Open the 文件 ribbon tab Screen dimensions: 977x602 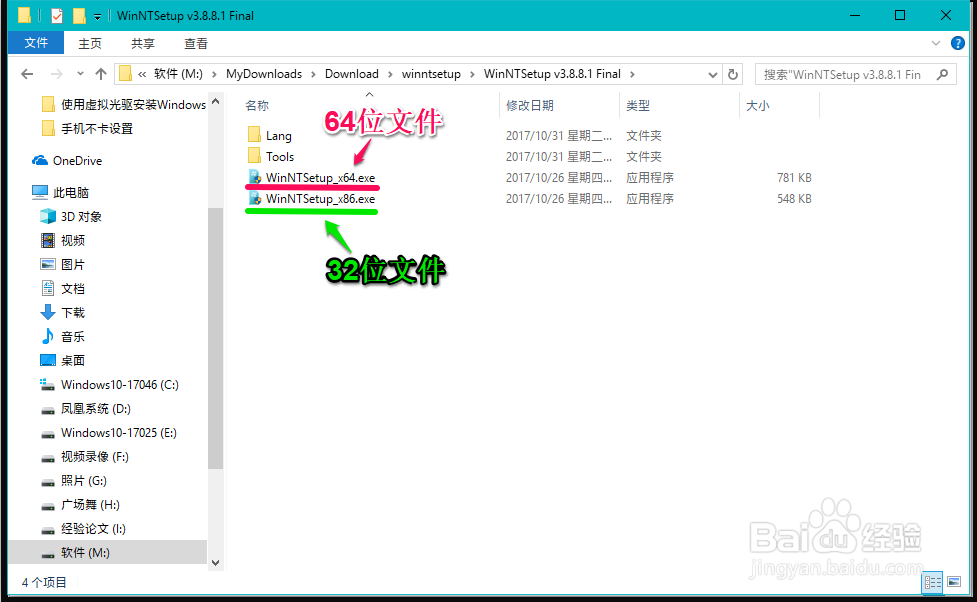coord(36,43)
